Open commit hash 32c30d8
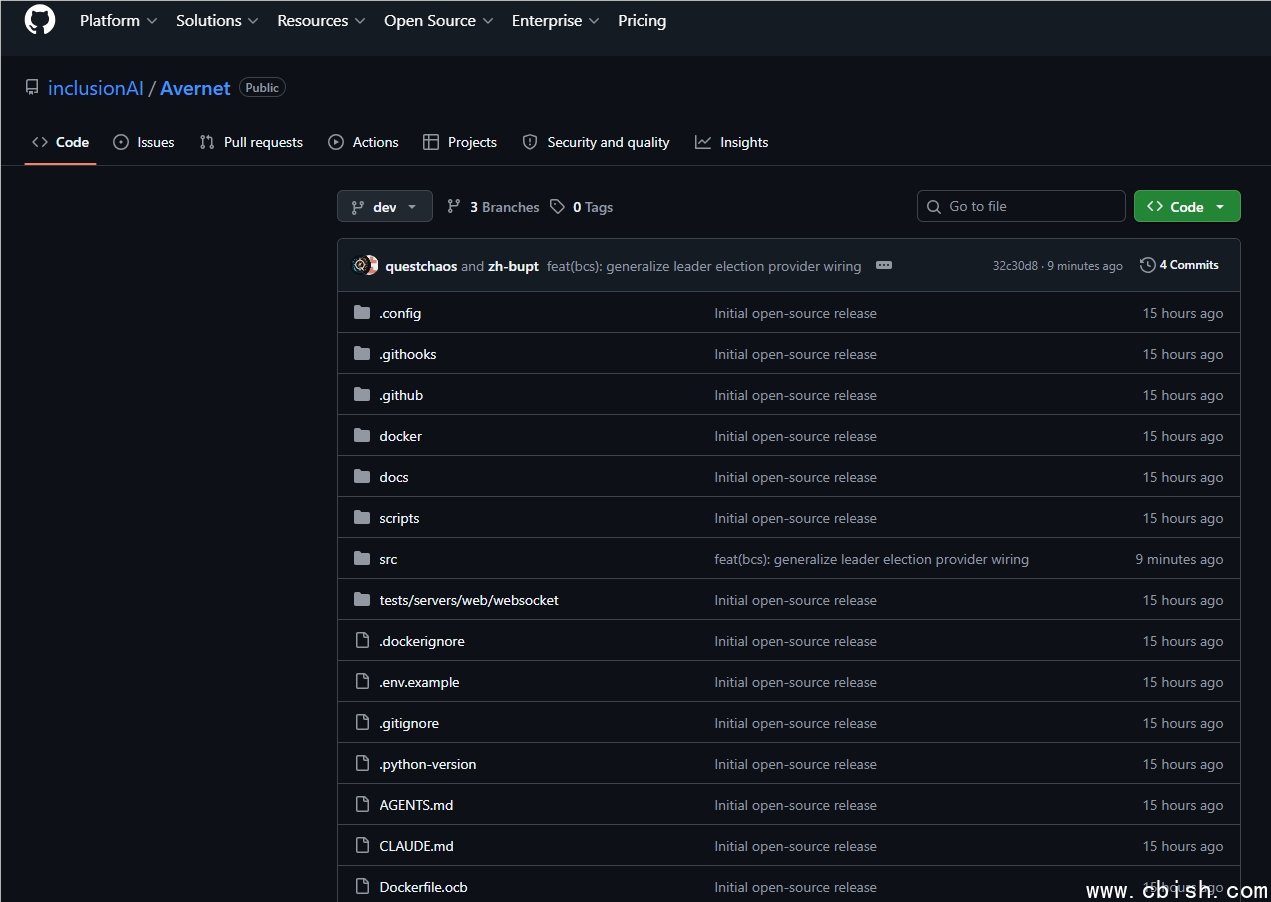Screen dimensions: 1271x902 (1015, 266)
